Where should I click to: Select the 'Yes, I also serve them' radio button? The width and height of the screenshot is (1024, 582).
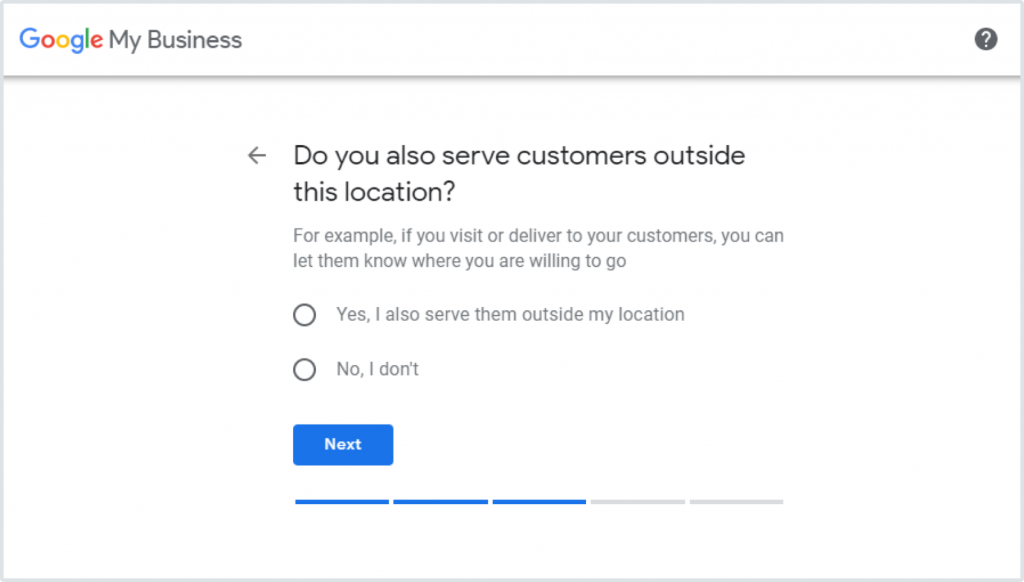(304, 315)
